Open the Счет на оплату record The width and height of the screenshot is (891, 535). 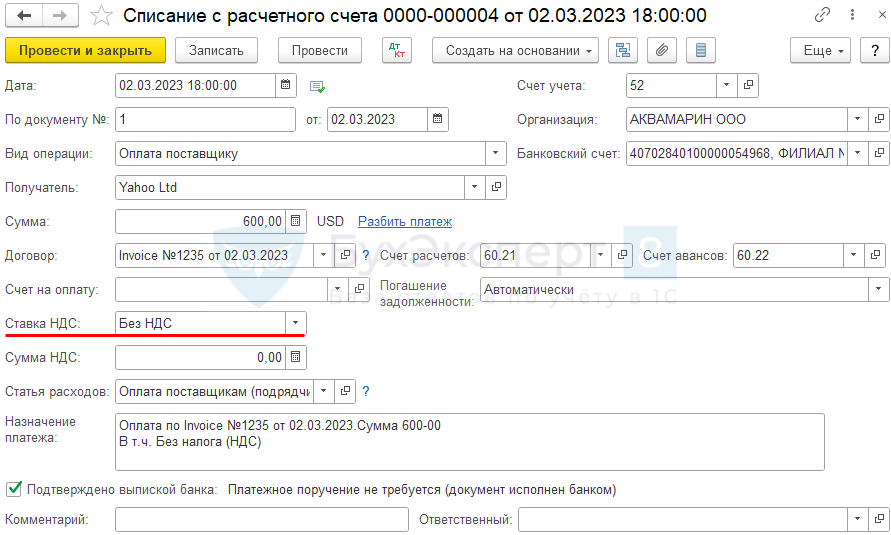pyautogui.click(x=359, y=290)
